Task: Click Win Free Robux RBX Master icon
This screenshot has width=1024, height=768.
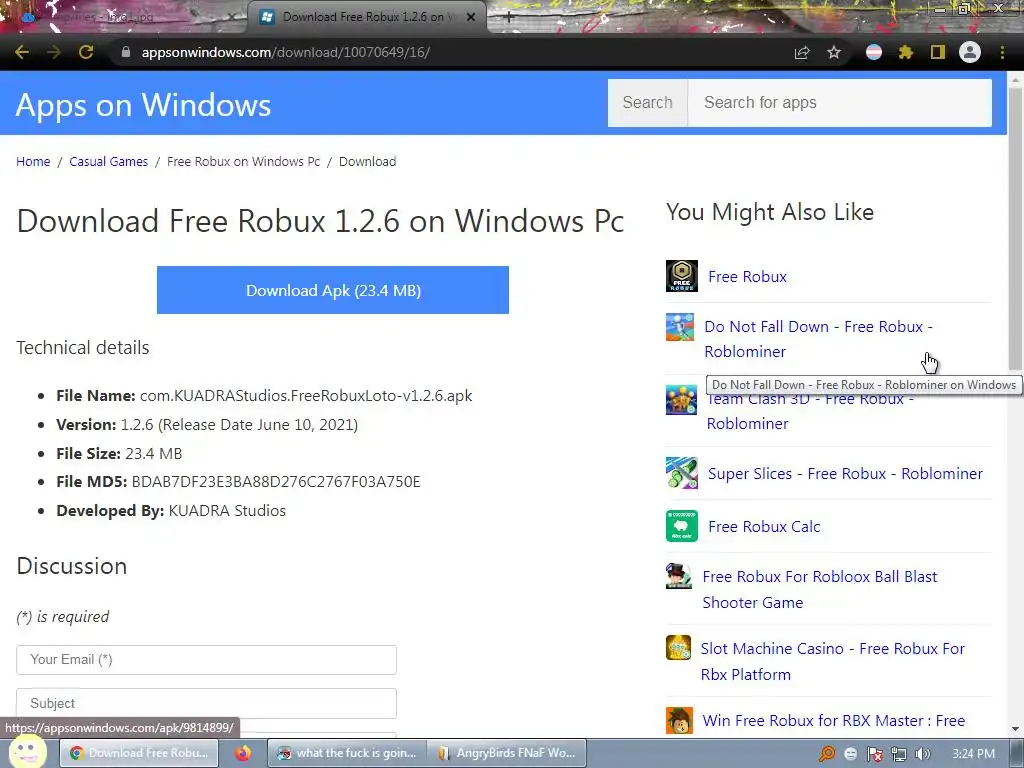Action: (679, 720)
